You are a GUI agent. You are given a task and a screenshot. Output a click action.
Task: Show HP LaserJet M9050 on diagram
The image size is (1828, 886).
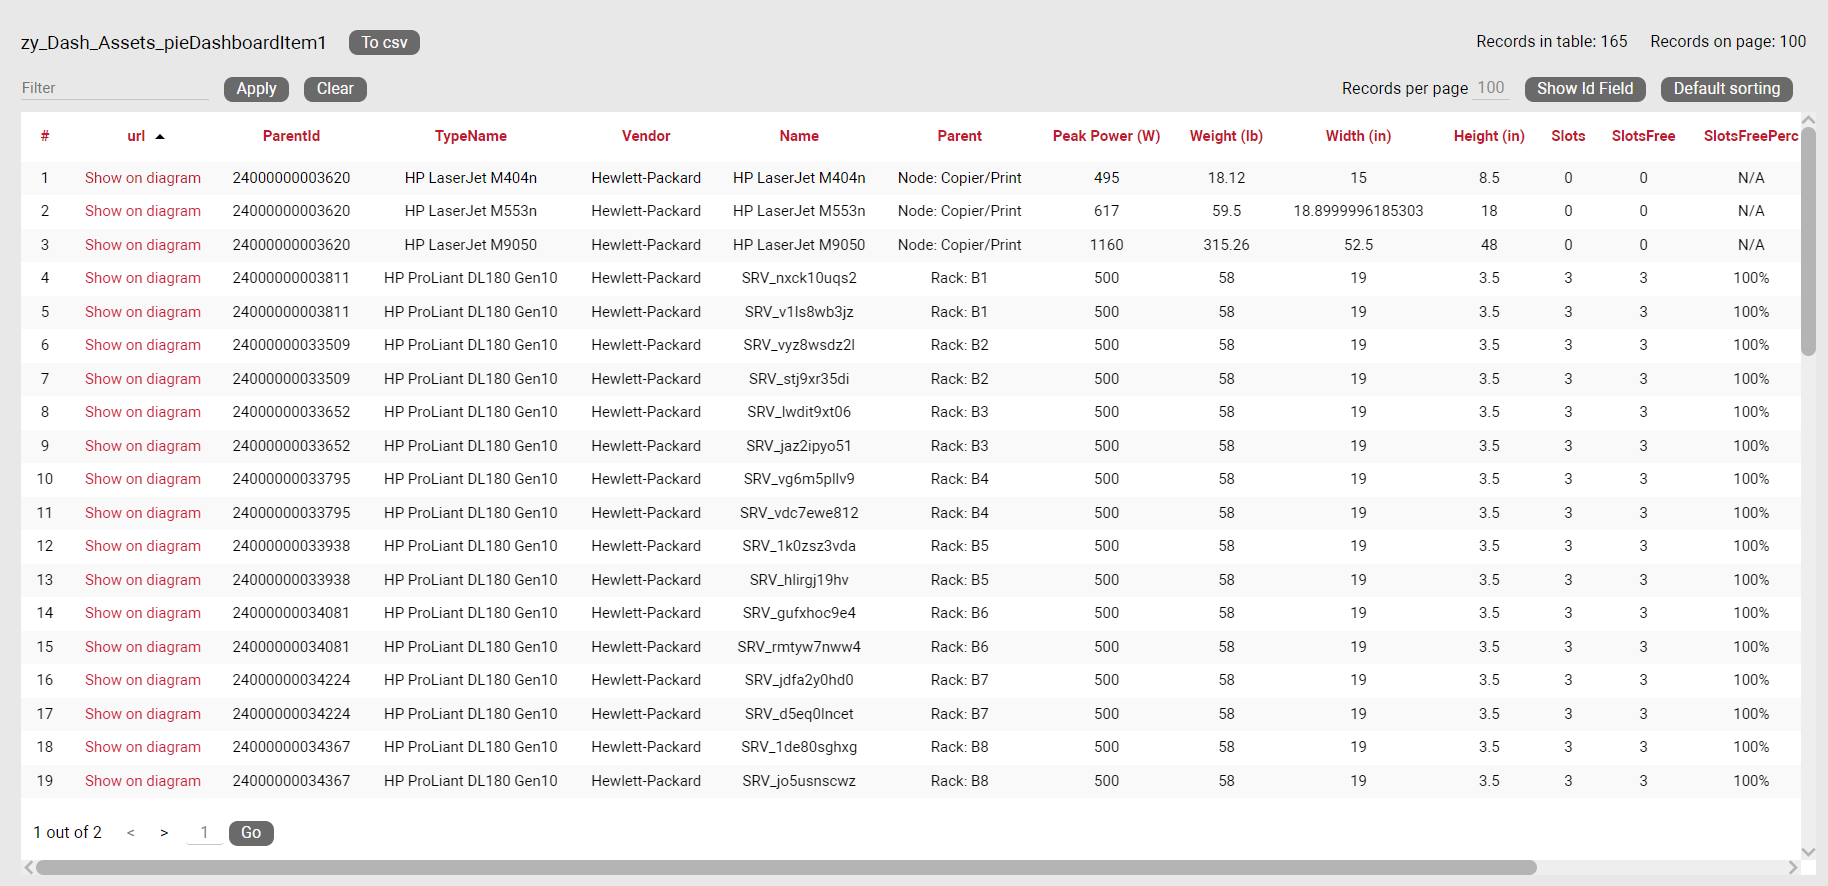click(x=143, y=245)
